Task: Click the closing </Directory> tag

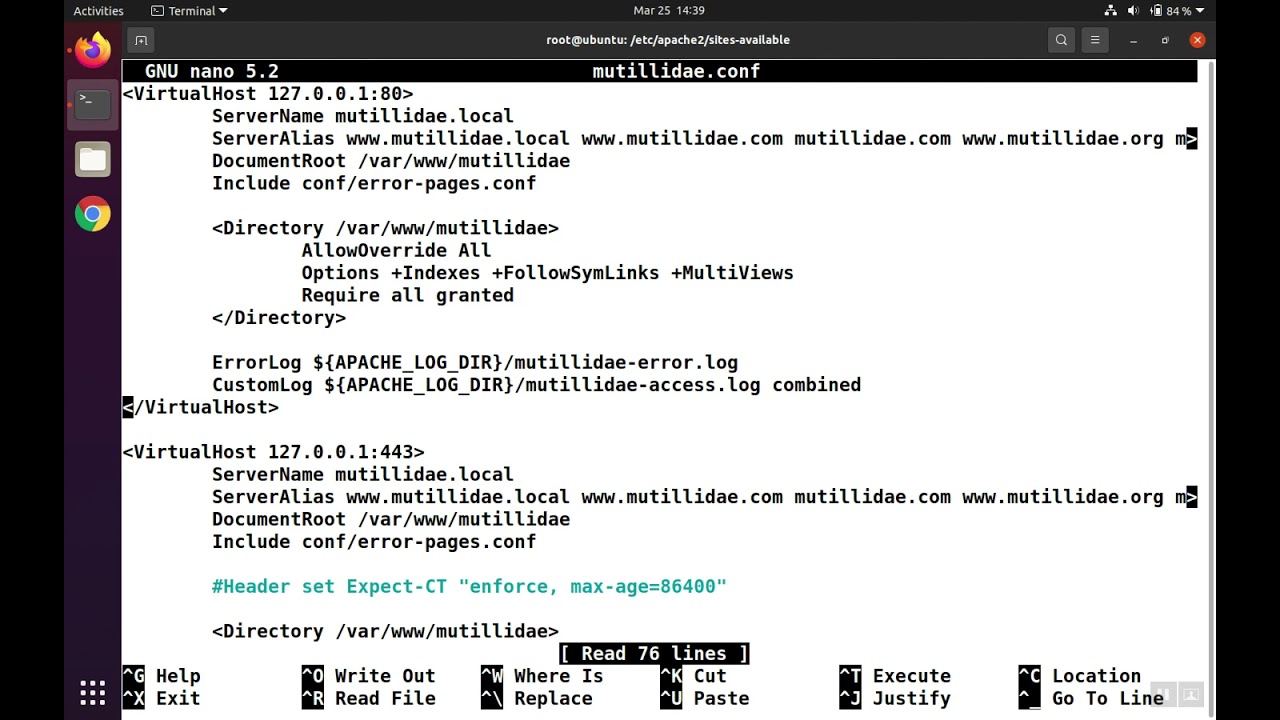Action: (279, 317)
